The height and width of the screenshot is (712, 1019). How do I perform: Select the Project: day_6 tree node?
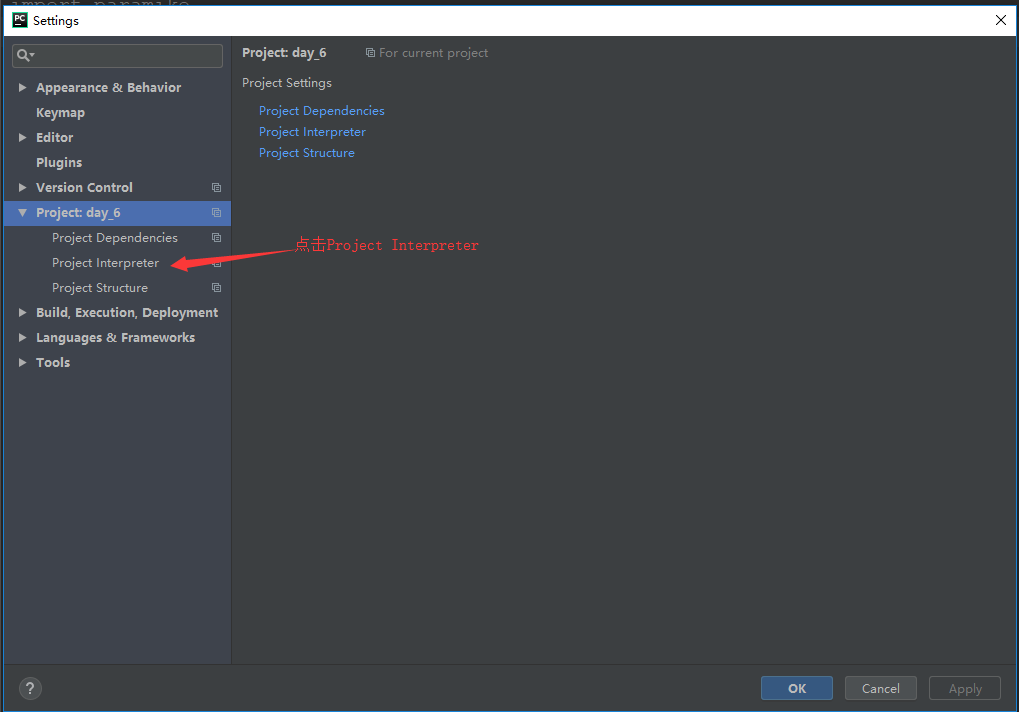78,213
